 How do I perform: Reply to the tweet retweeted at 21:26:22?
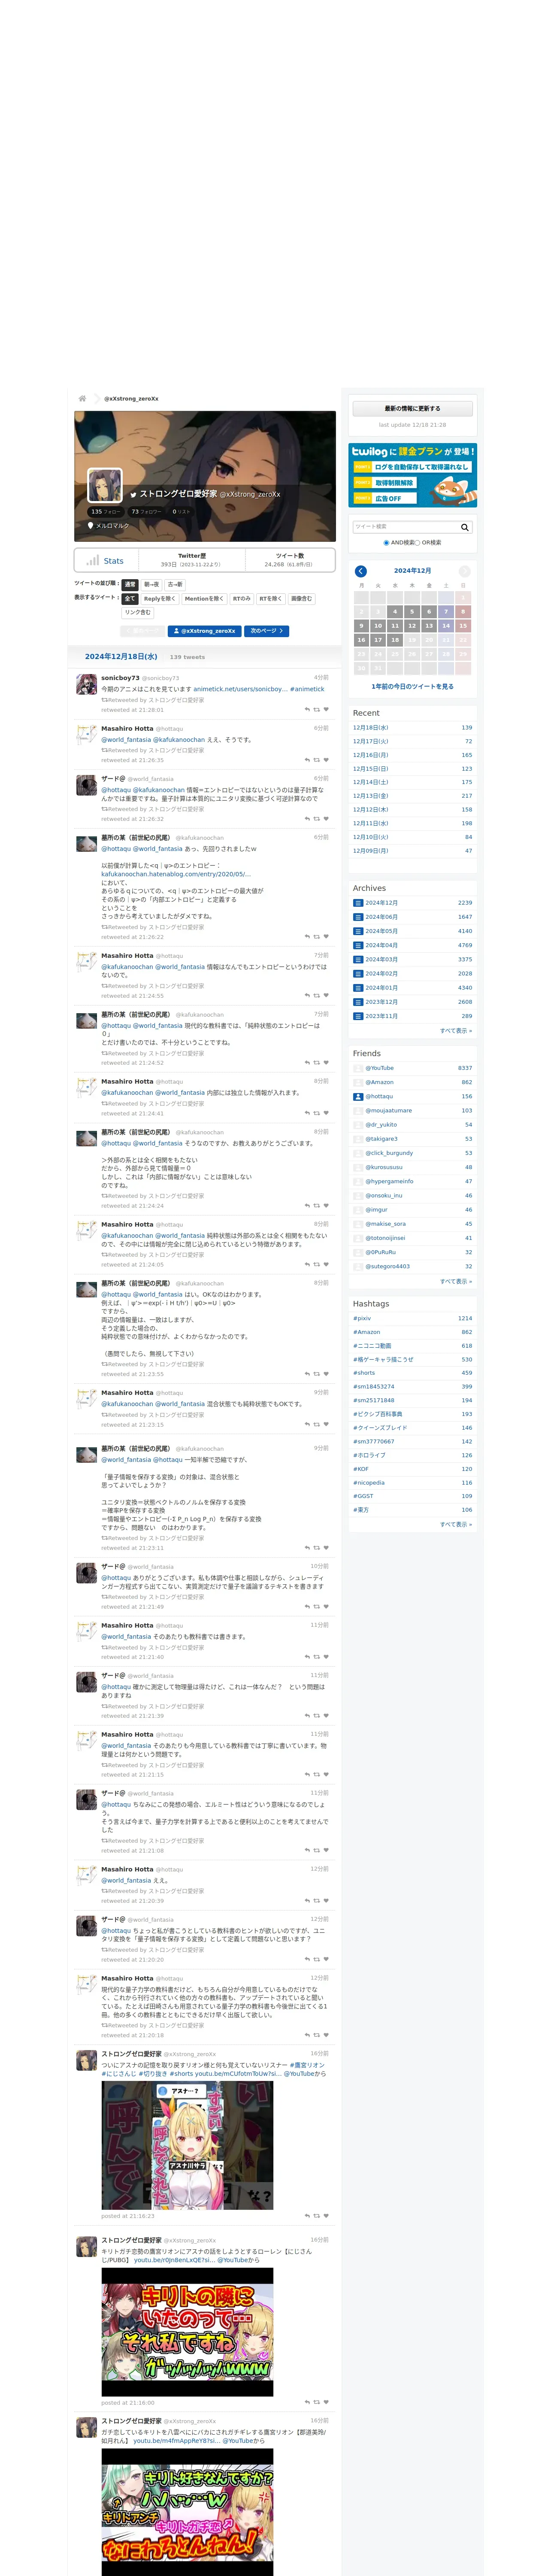[x=307, y=937]
